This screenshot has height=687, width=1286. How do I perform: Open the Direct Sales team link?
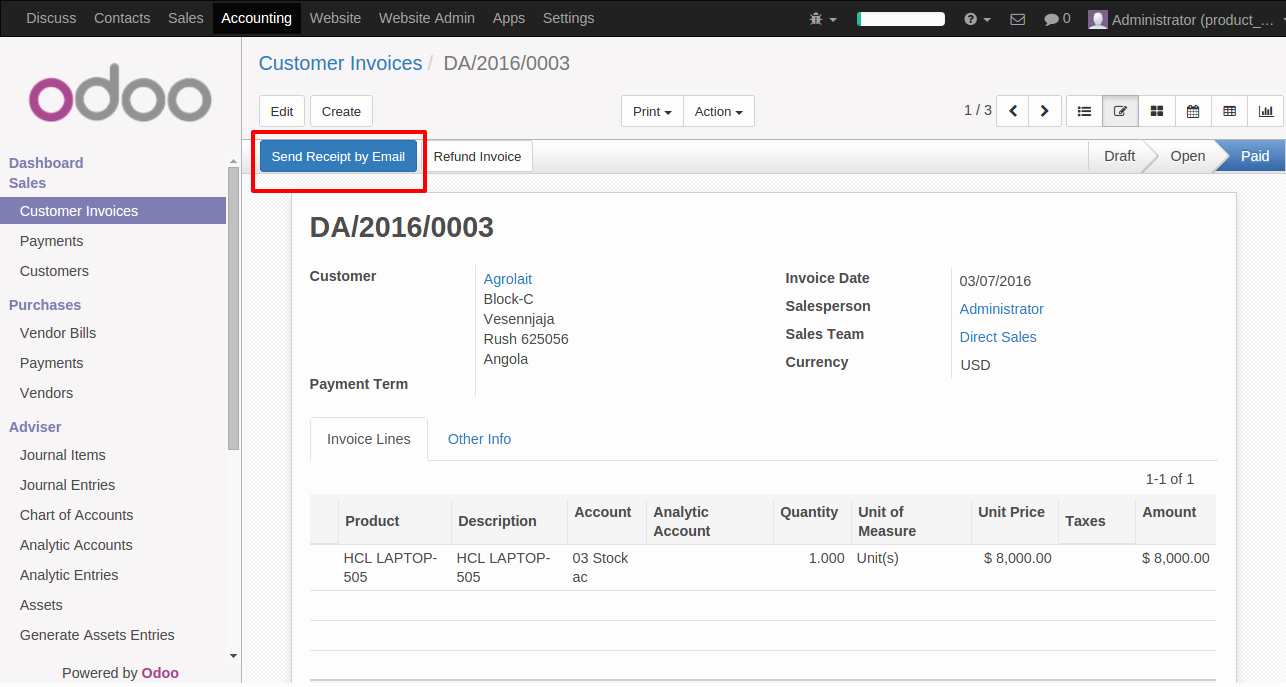pos(998,337)
